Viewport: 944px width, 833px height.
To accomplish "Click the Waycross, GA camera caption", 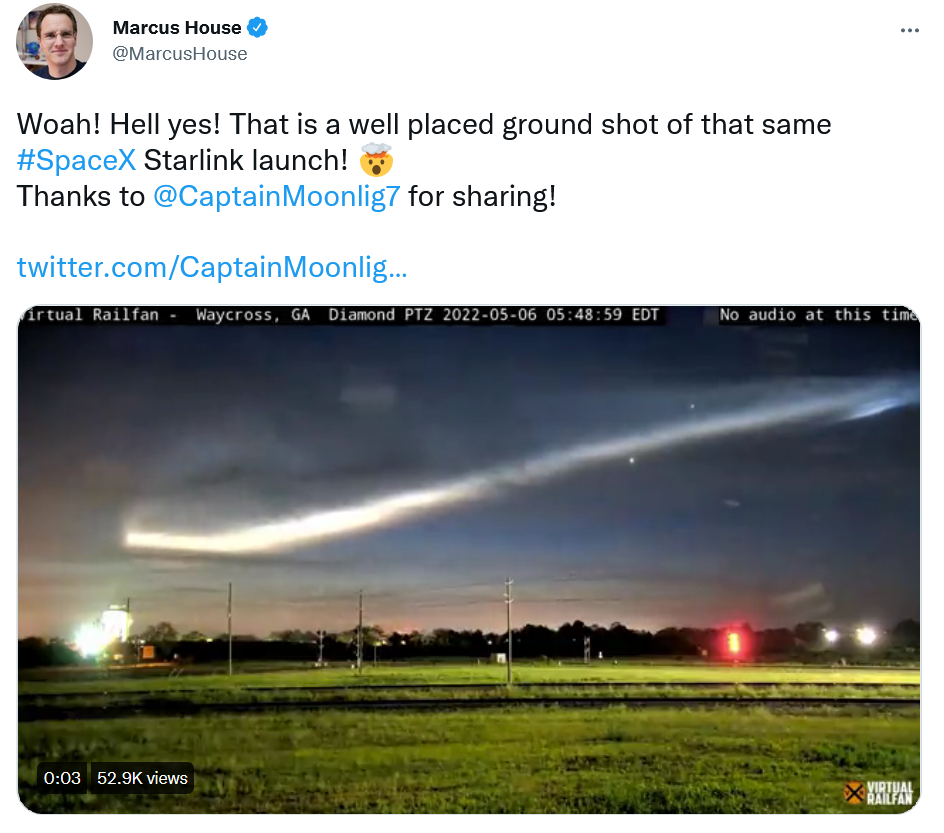I will click(253, 315).
